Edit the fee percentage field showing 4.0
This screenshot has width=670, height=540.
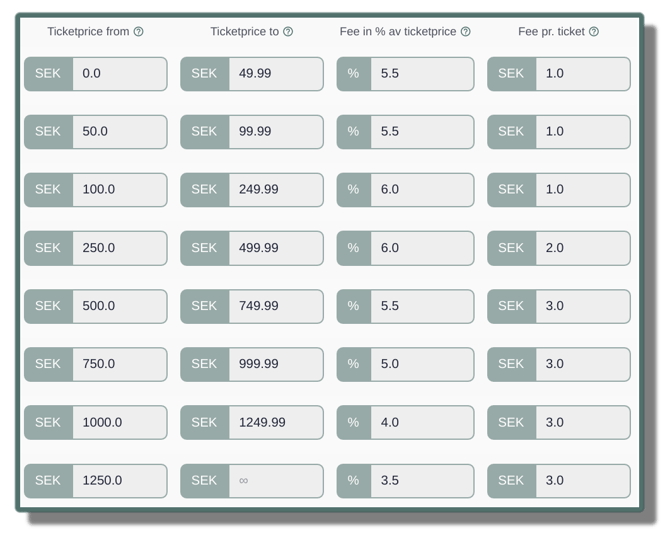[420, 422]
